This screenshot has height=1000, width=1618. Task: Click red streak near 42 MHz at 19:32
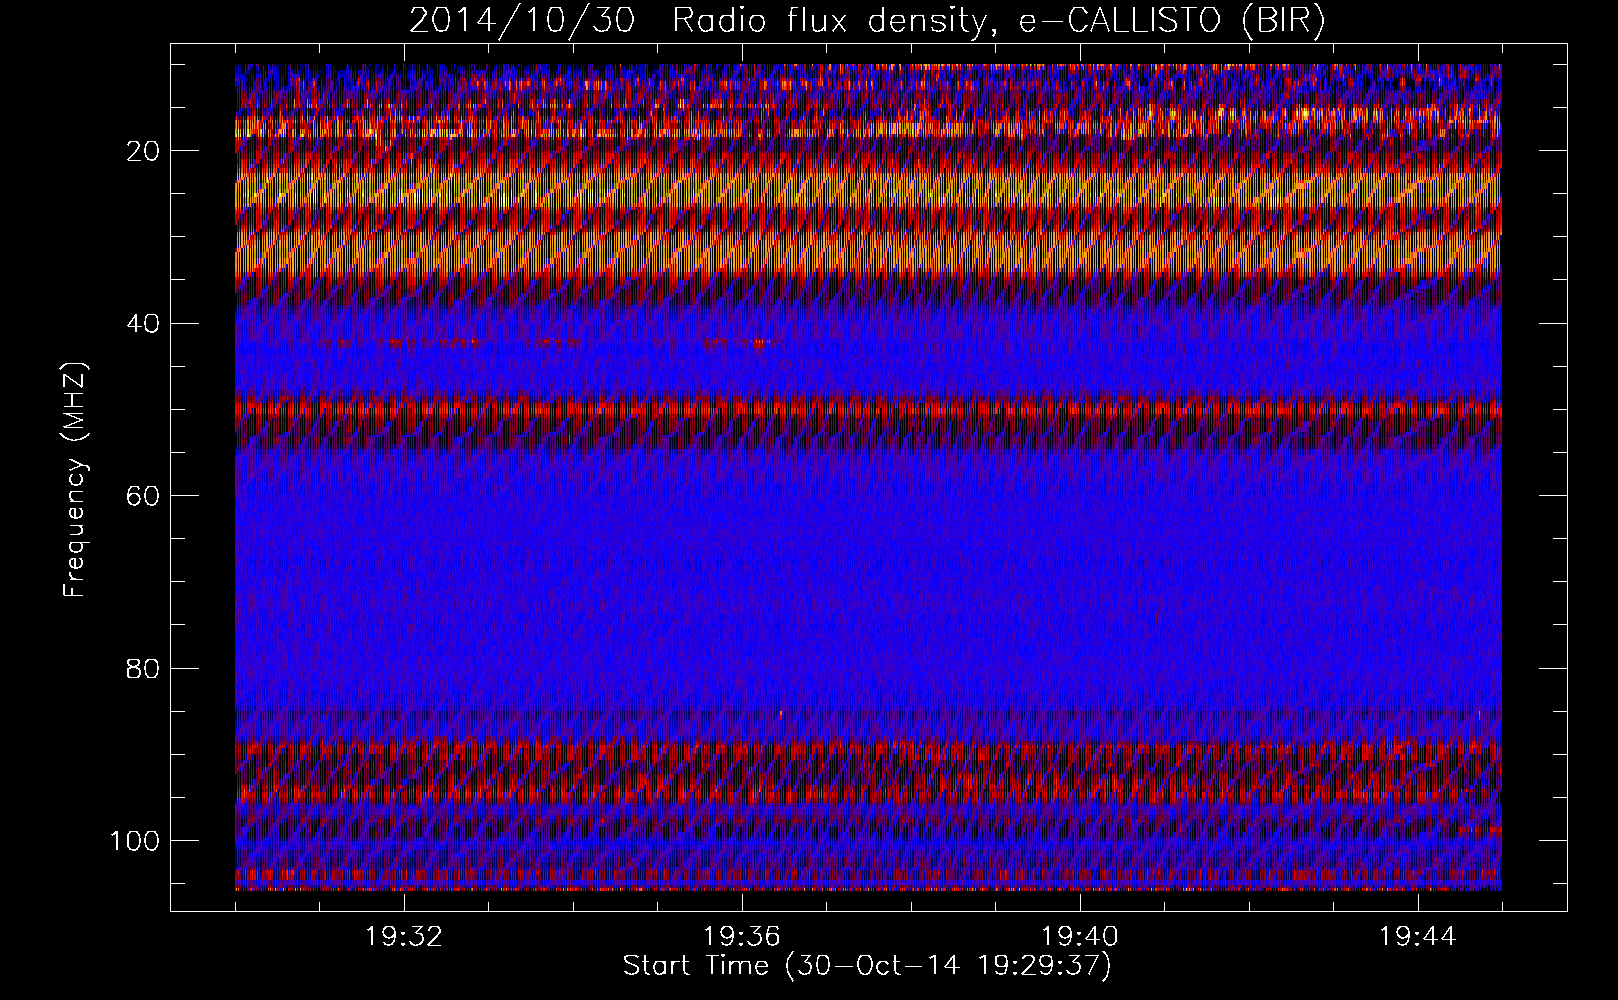click(x=400, y=342)
